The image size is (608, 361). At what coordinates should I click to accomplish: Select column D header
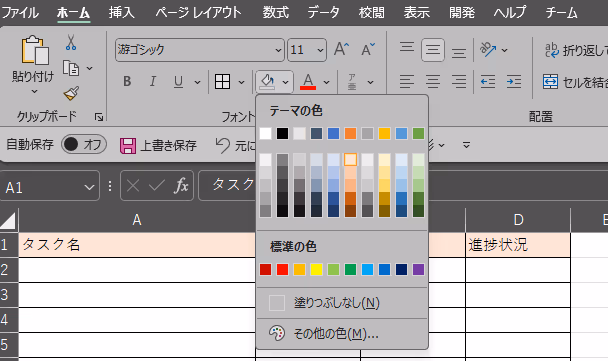pos(518,220)
